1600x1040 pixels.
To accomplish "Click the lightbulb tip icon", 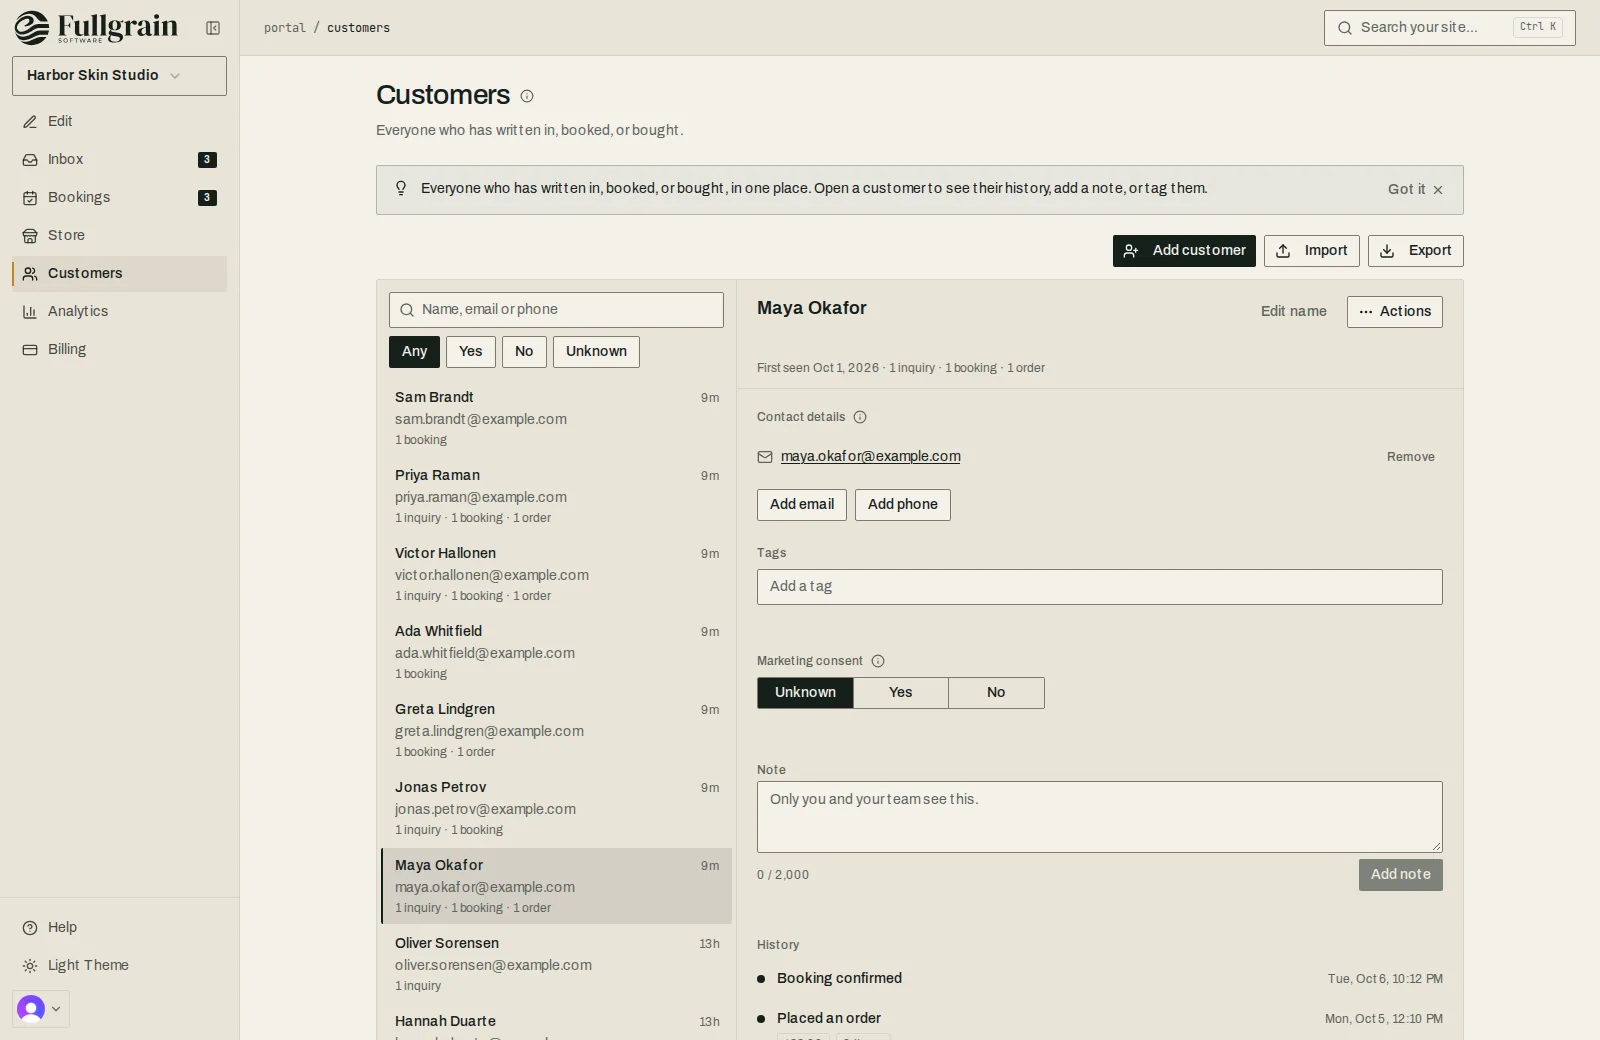I will click(401, 188).
